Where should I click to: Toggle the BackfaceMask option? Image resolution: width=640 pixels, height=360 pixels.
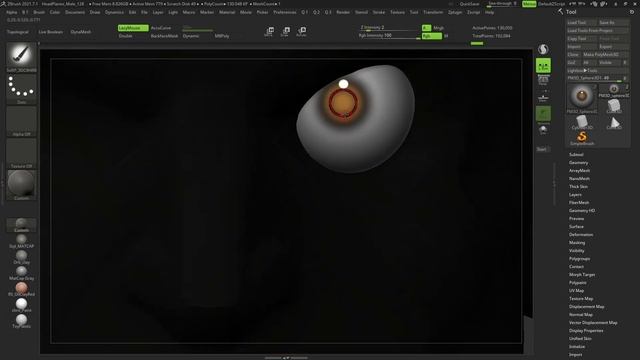164,36
